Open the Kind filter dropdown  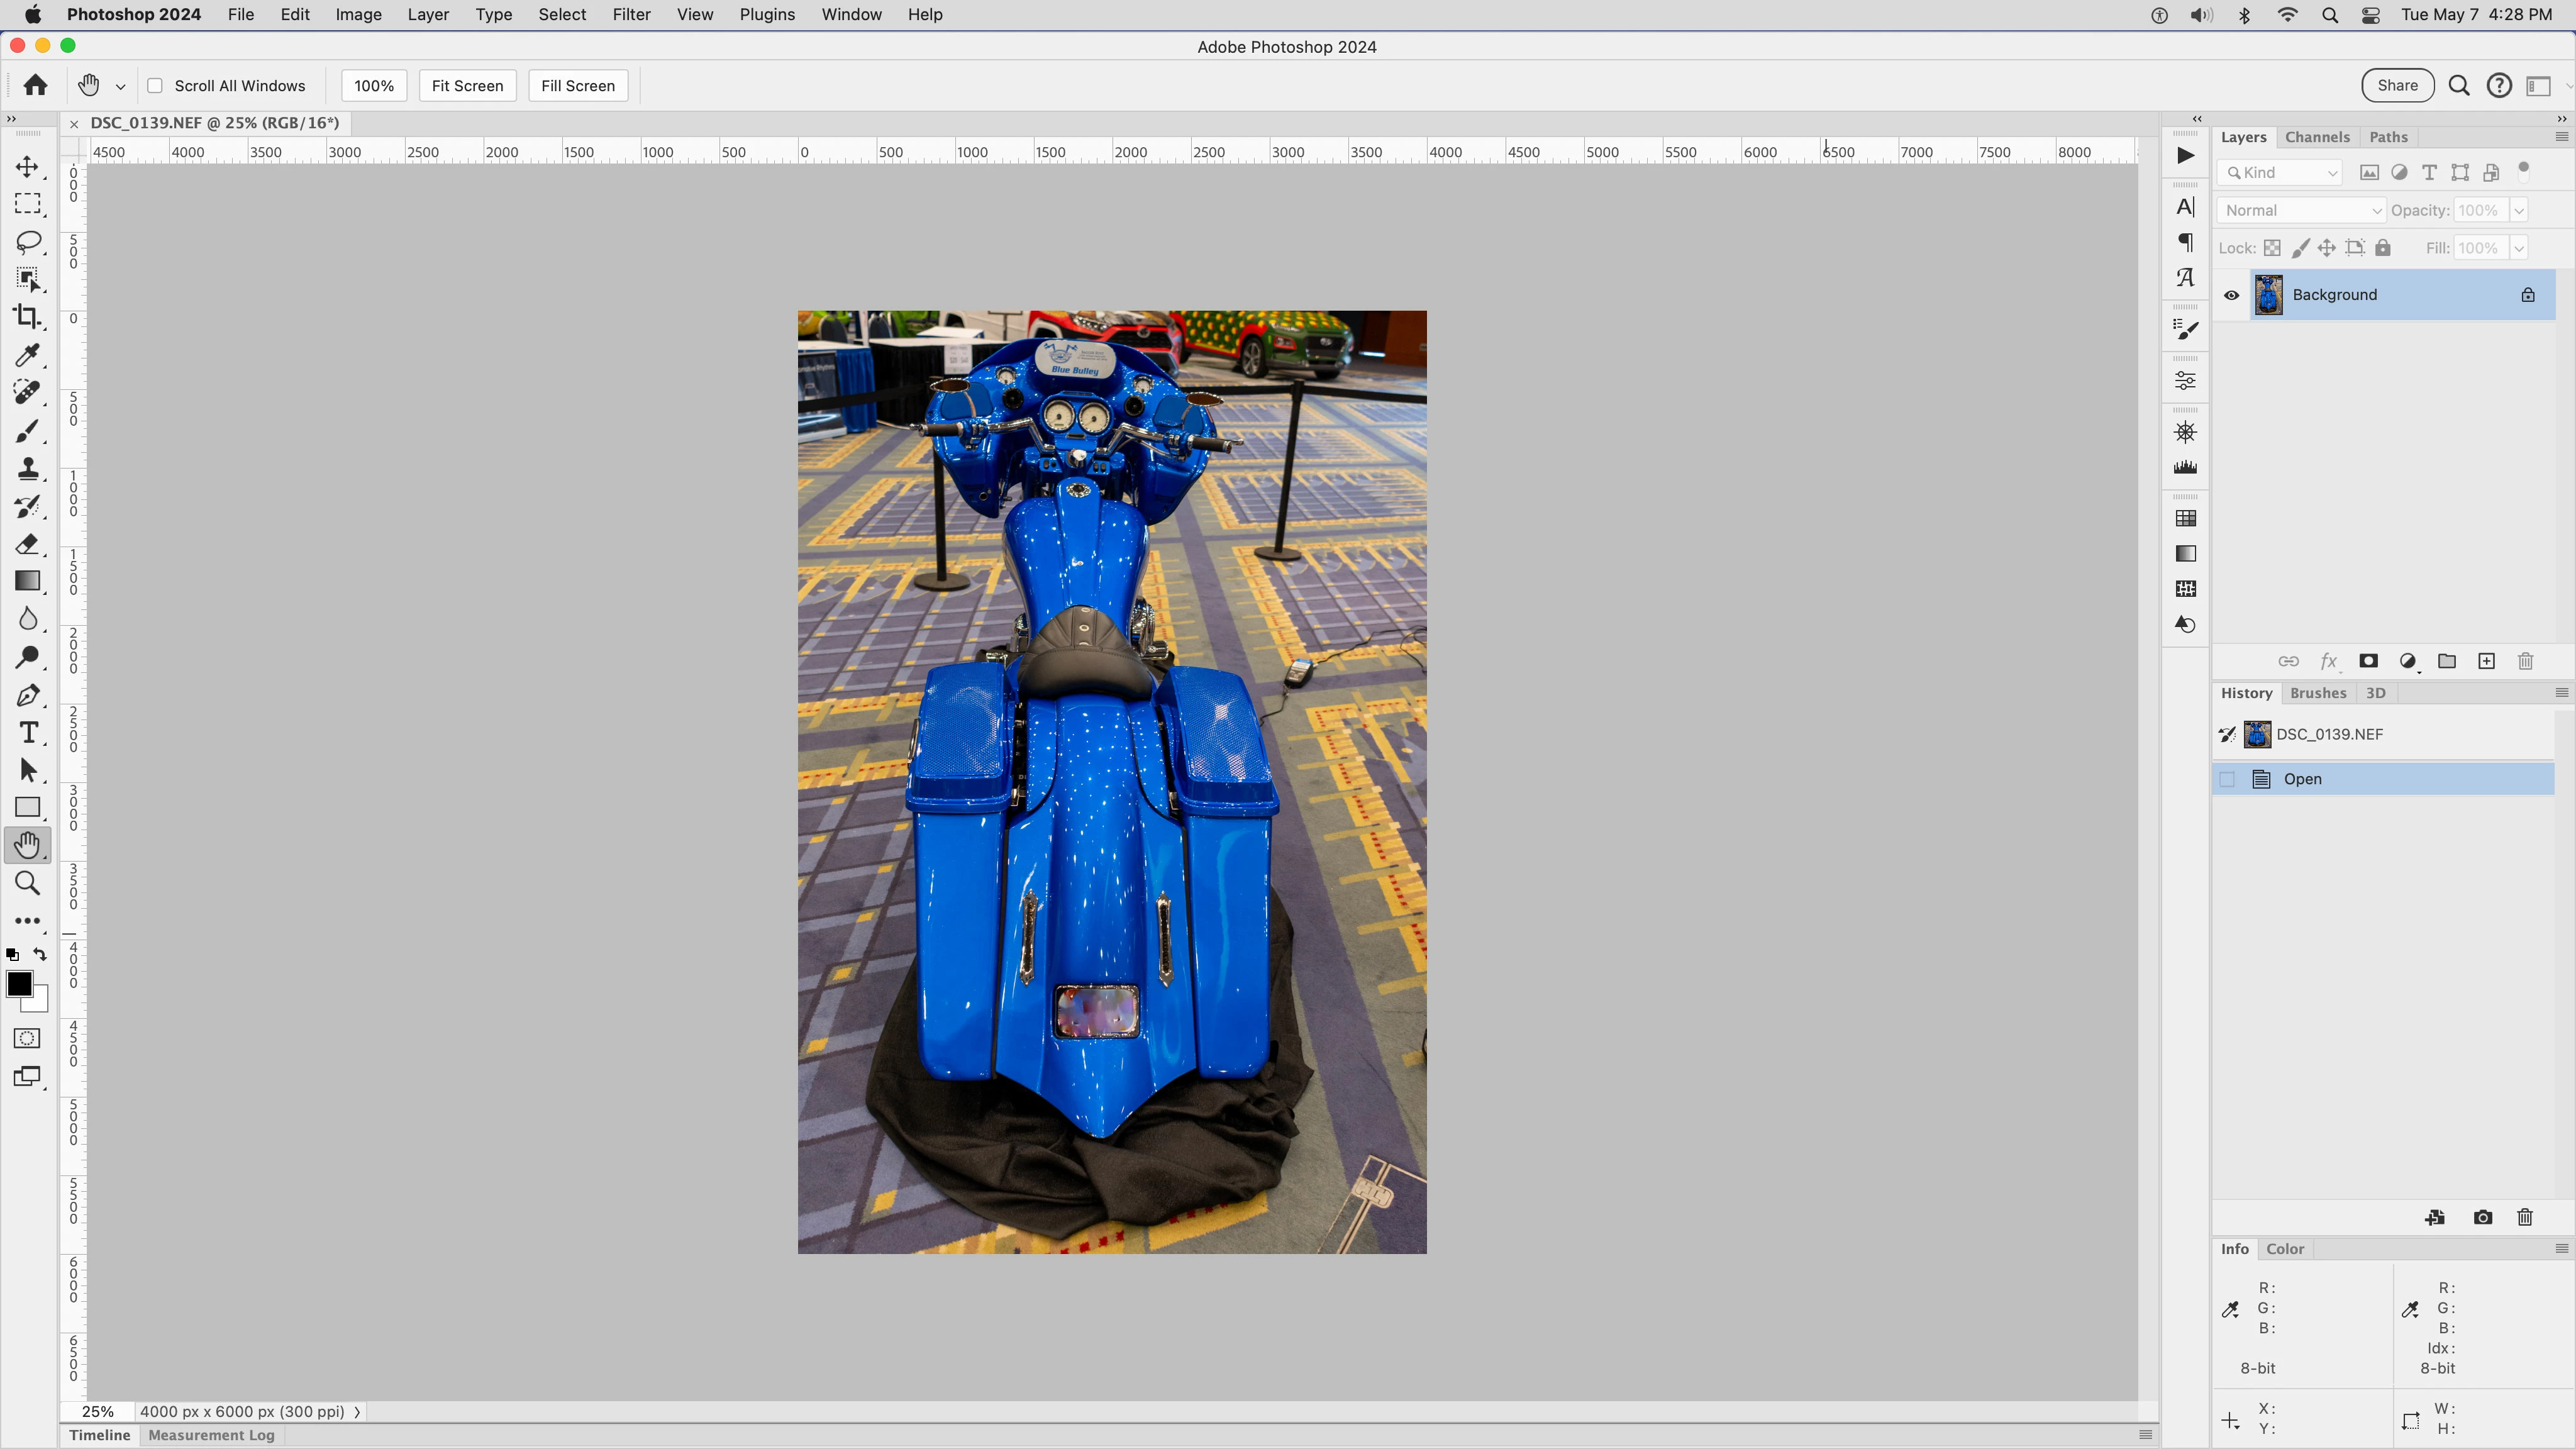click(2280, 173)
